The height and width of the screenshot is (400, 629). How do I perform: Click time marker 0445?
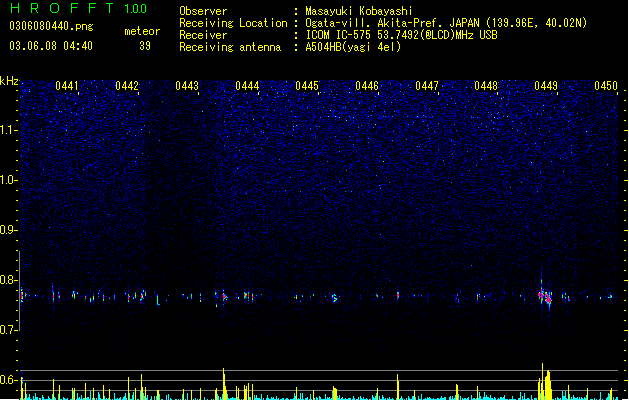pyautogui.click(x=307, y=86)
